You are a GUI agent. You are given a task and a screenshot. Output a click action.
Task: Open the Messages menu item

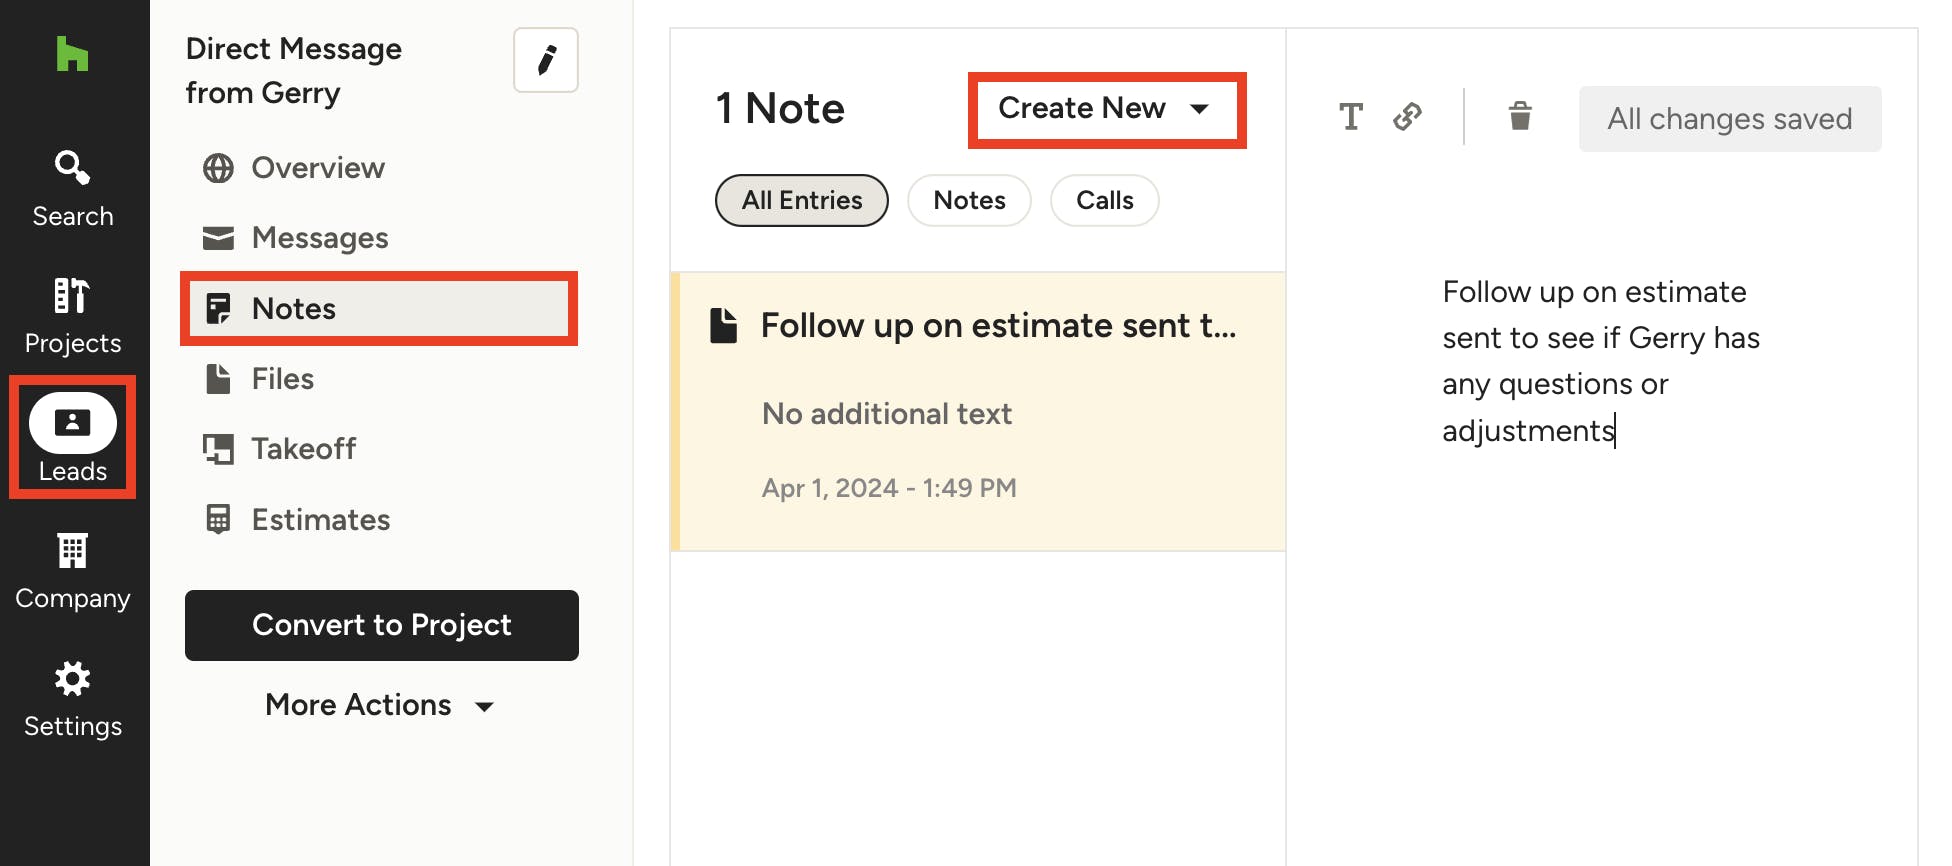[319, 238]
